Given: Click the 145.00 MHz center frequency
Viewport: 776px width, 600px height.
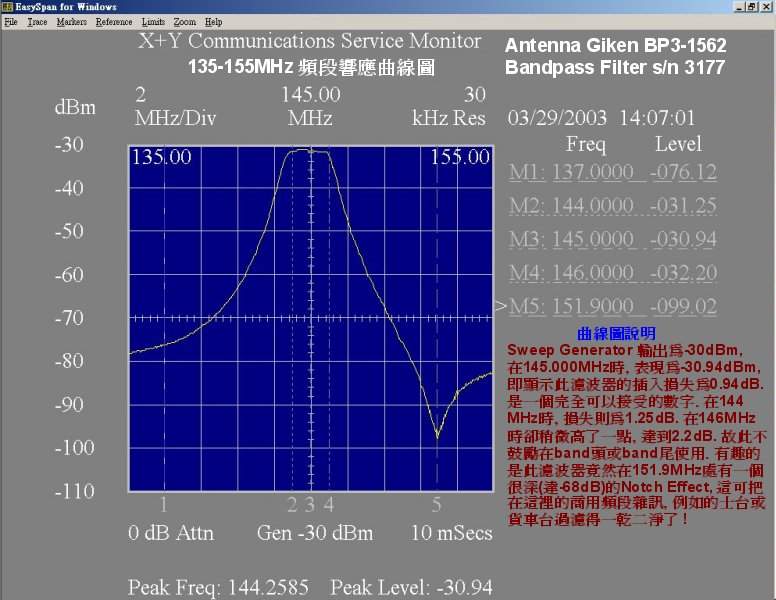Looking at the screenshot, I should pyautogui.click(x=311, y=106).
